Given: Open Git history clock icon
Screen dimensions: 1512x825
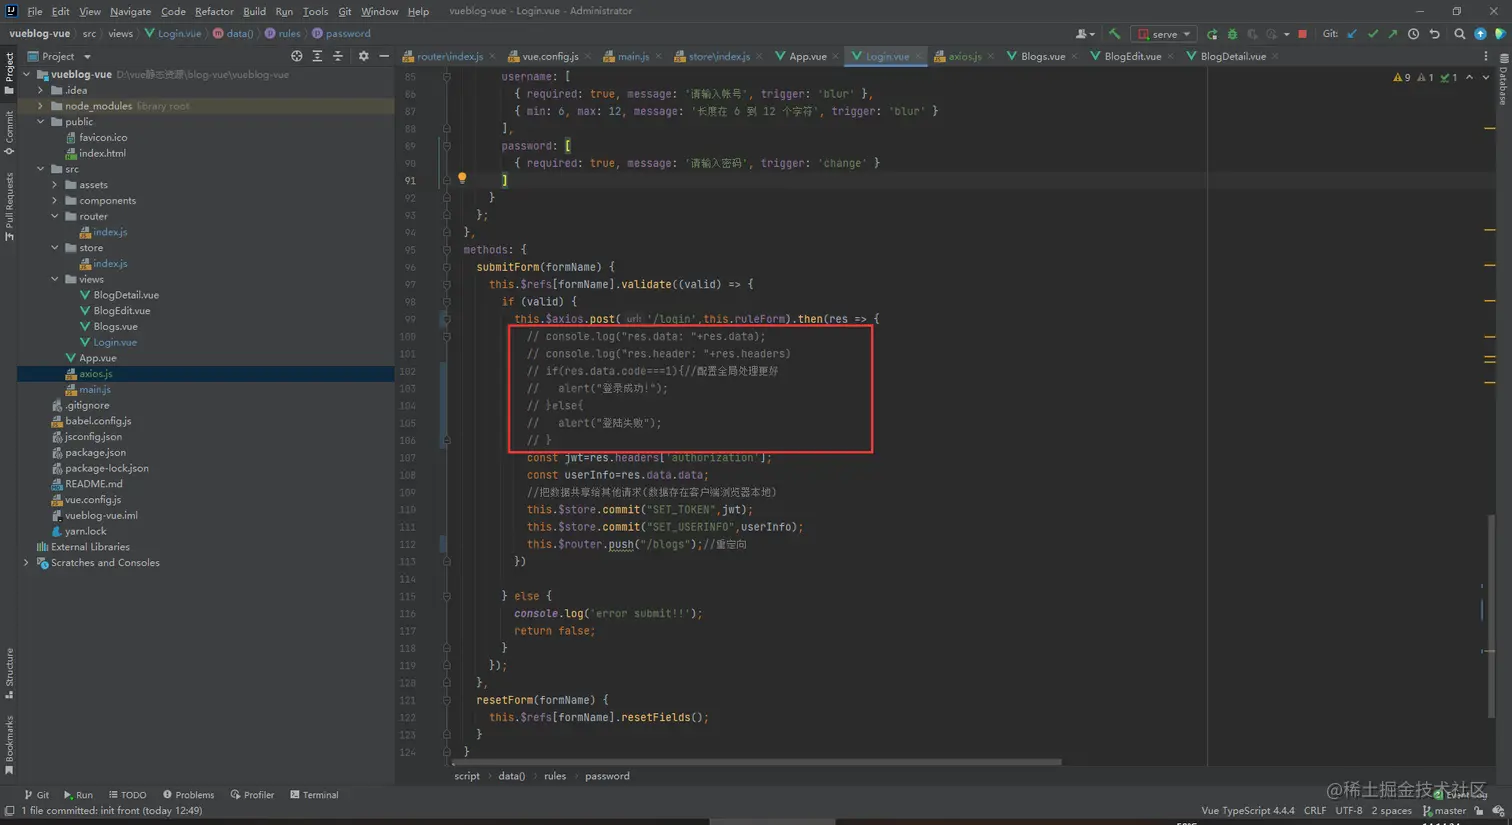Looking at the screenshot, I should 1413,34.
